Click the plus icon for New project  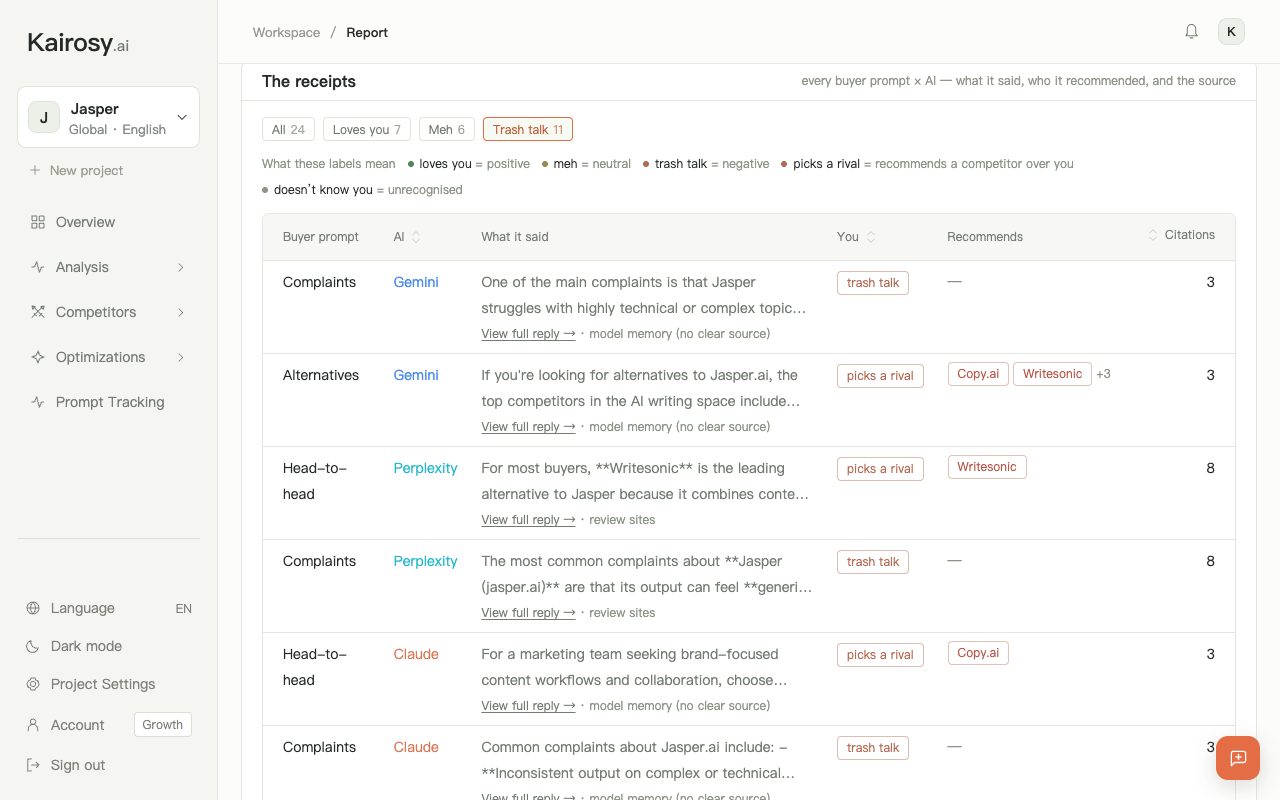pyautogui.click(x=35, y=170)
